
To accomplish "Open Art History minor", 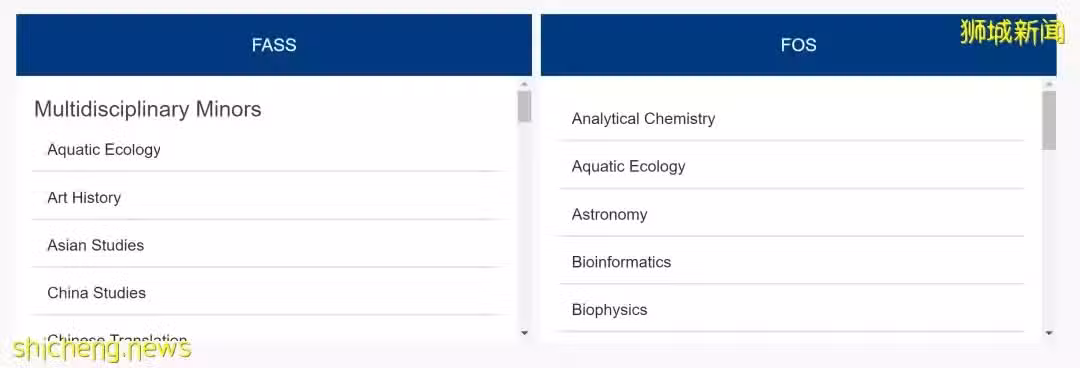I will [x=269, y=198].
